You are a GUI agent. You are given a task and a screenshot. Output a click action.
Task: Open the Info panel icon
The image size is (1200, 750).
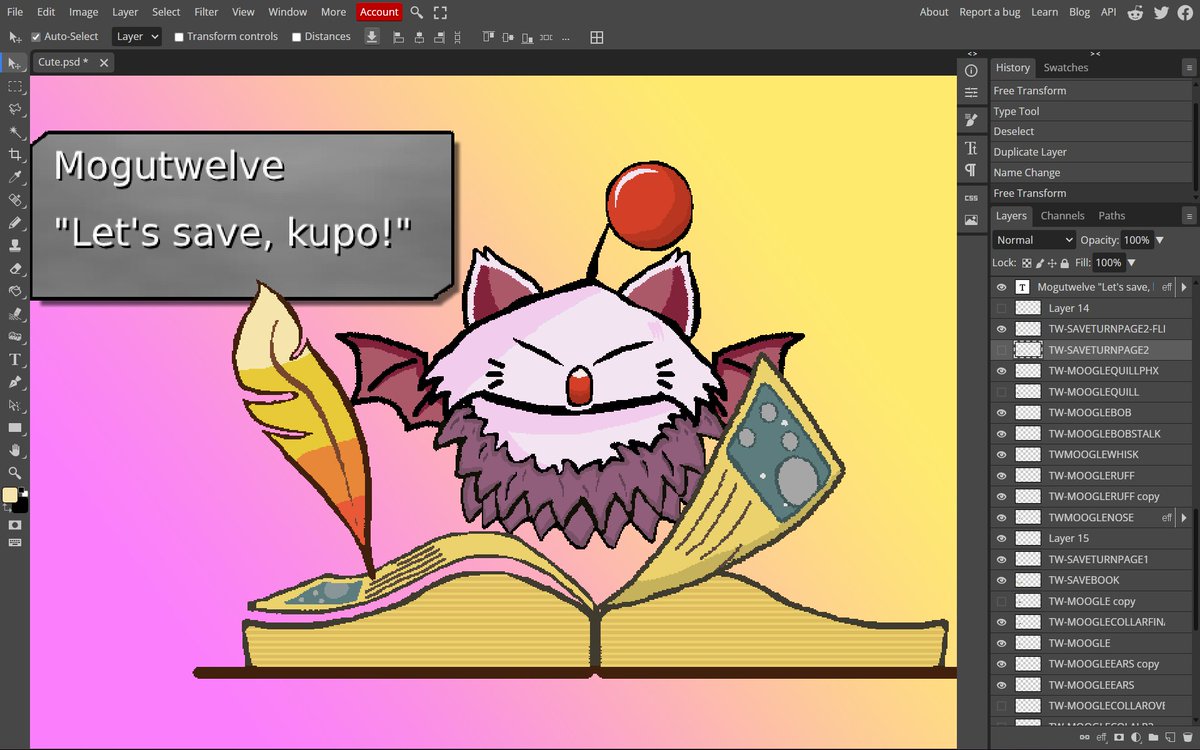[971, 71]
